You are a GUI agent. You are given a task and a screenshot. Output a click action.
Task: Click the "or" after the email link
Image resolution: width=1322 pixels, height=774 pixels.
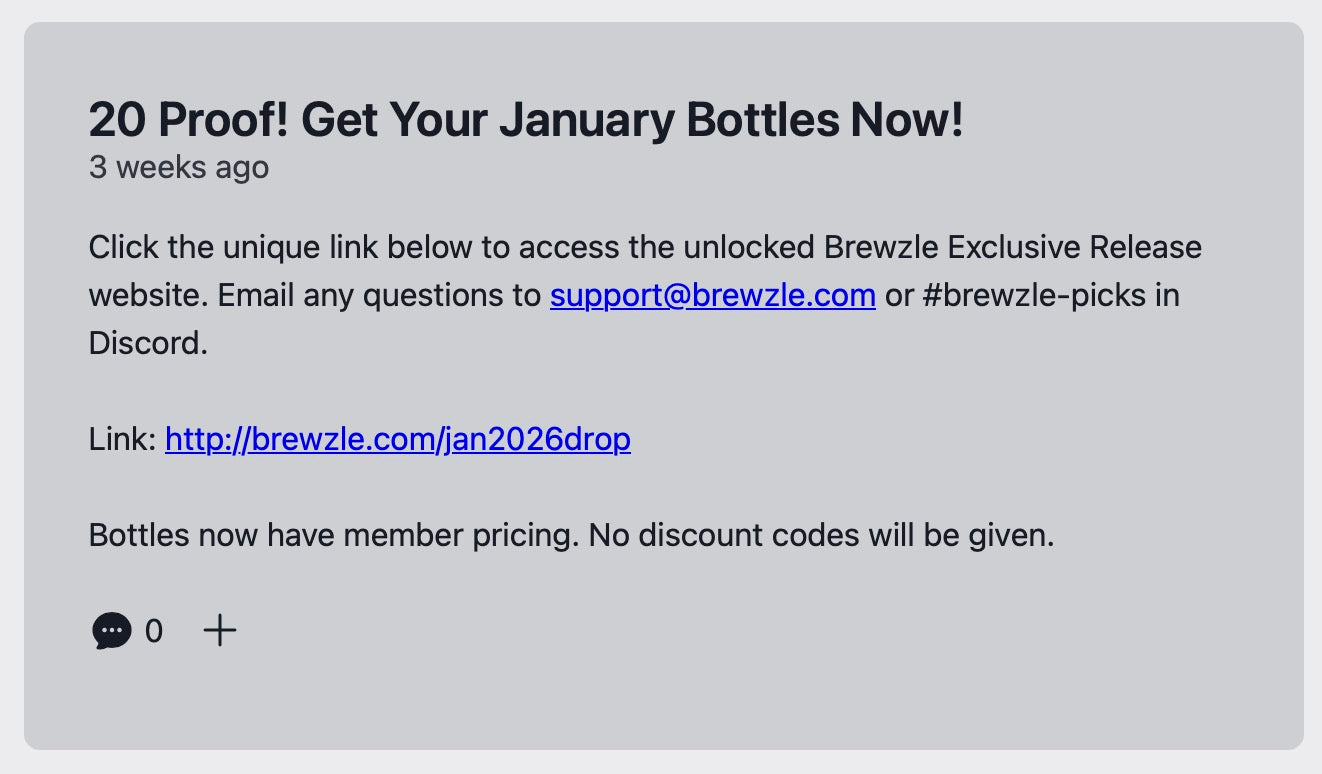[x=899, y=296]
